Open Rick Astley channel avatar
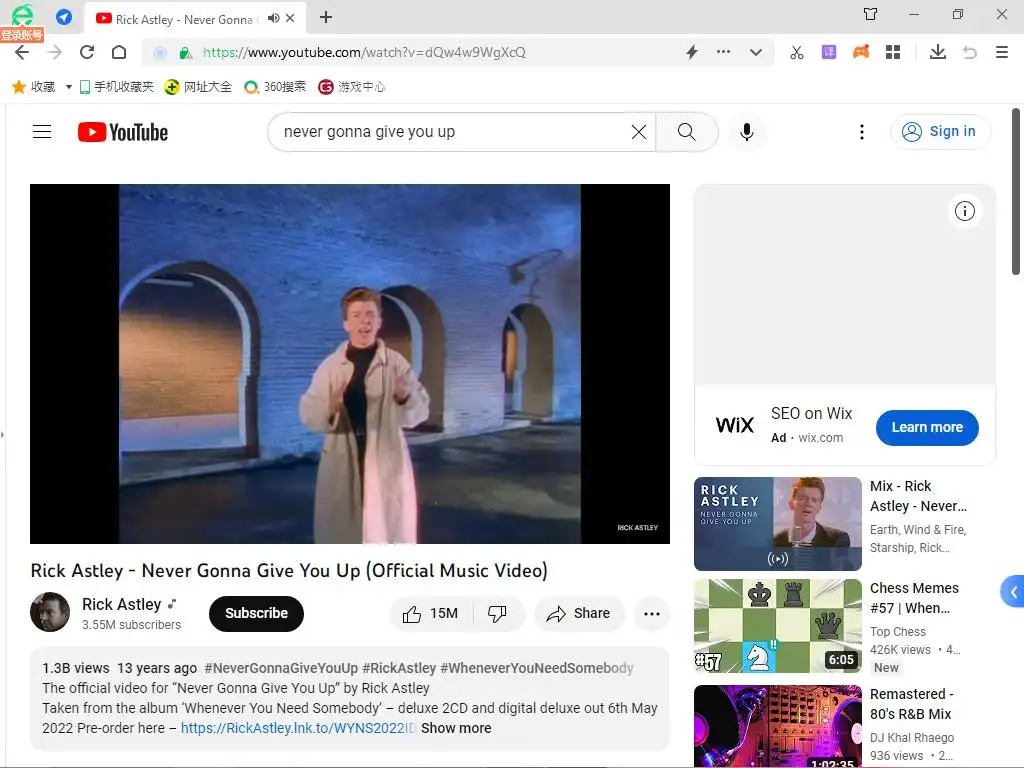The height and width of the screenshot is (768, 1024). (50, 612)
